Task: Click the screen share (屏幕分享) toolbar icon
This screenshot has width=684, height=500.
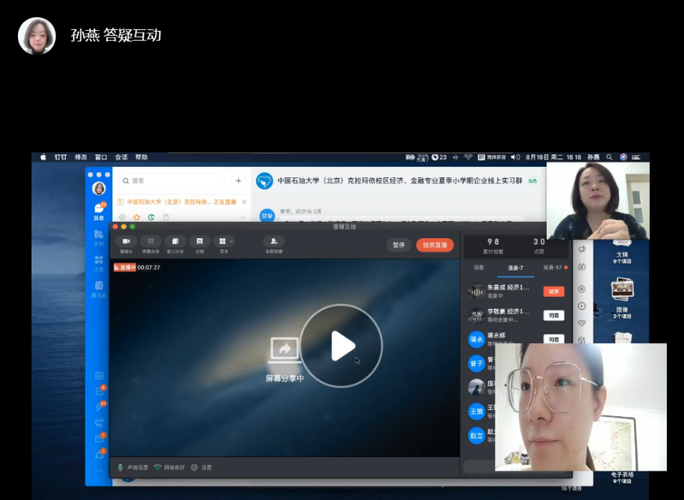Action: coord(151,243)
